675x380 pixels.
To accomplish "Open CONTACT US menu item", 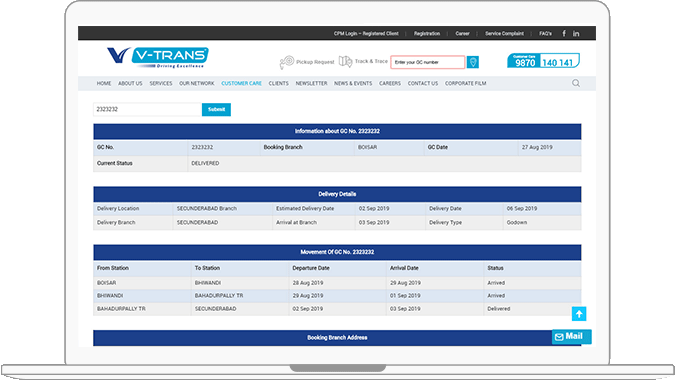I will (423, 83).
